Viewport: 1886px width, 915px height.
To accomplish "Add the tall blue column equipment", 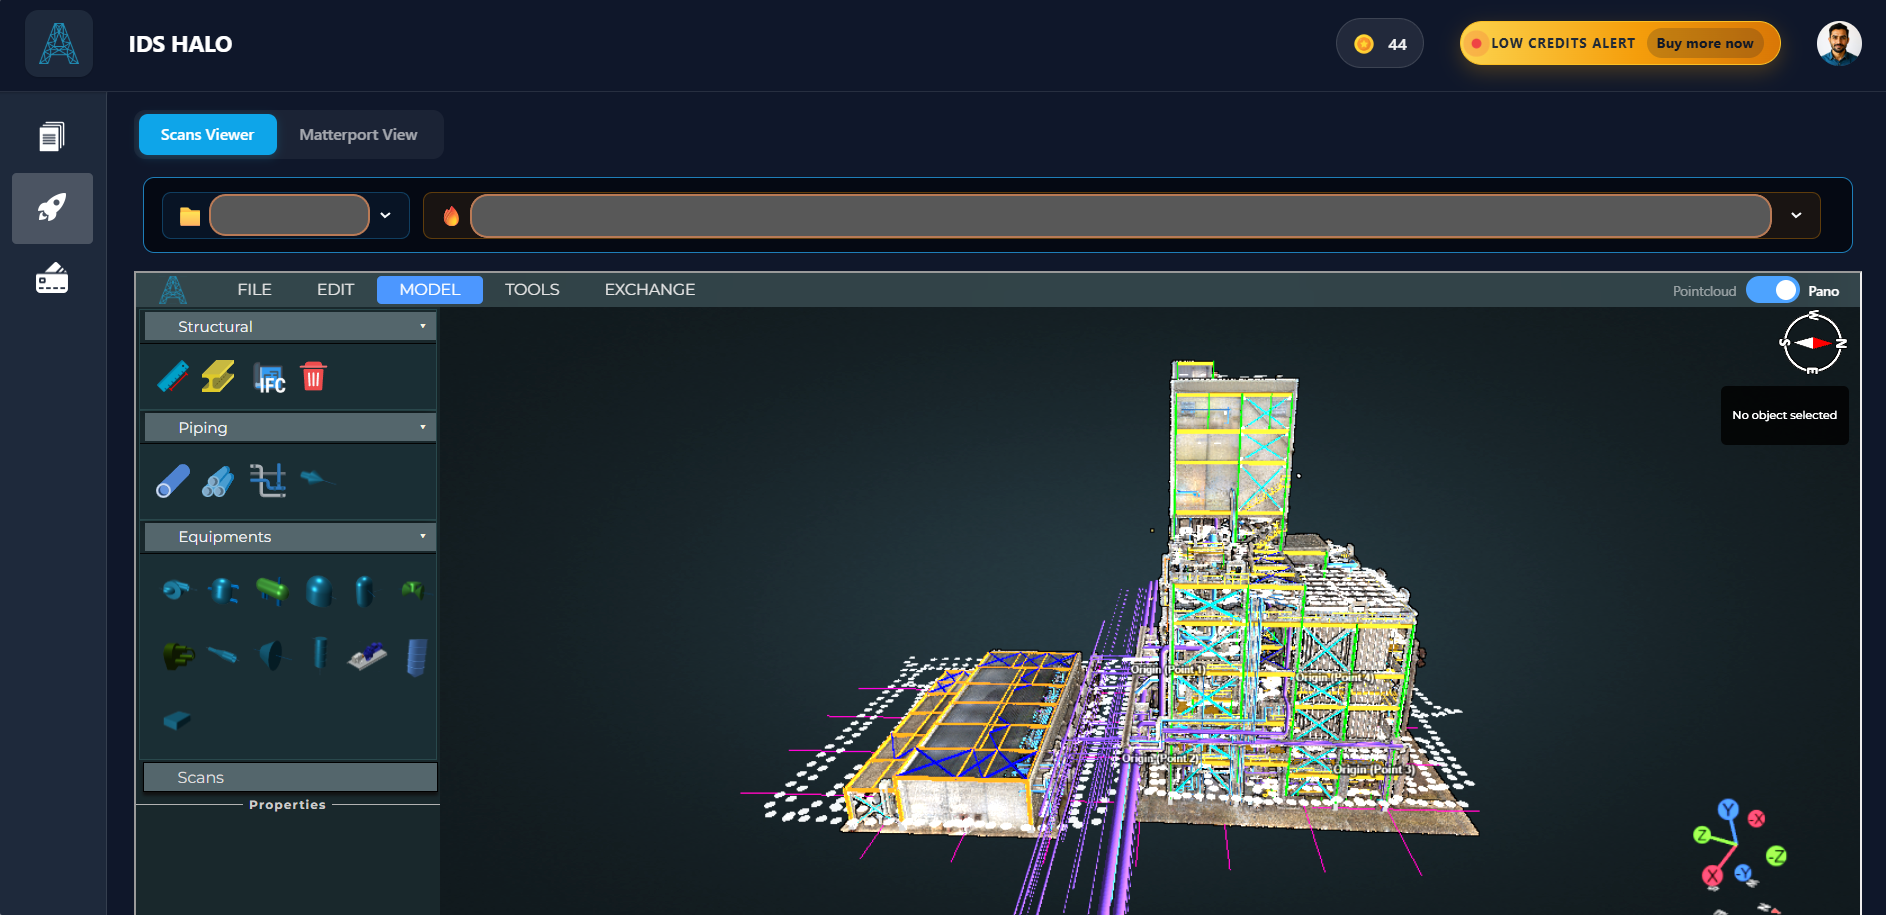I will (x=417, y=657).
